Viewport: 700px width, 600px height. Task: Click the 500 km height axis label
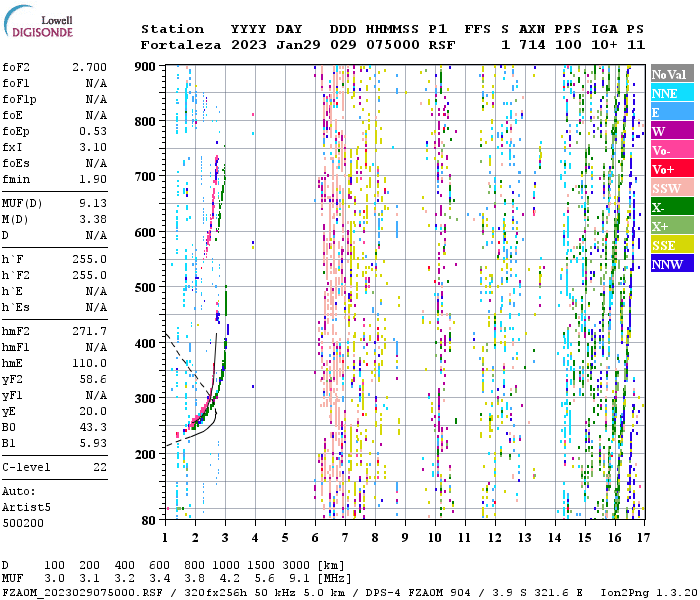click(x=145, y=288)
